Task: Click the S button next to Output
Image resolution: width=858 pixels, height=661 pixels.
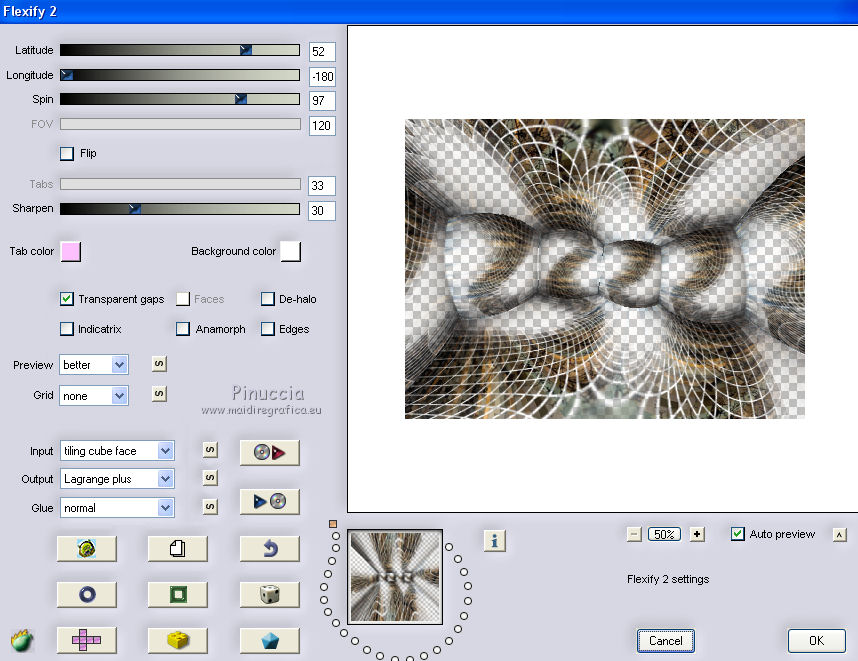Action: click(x=210, y=478)
